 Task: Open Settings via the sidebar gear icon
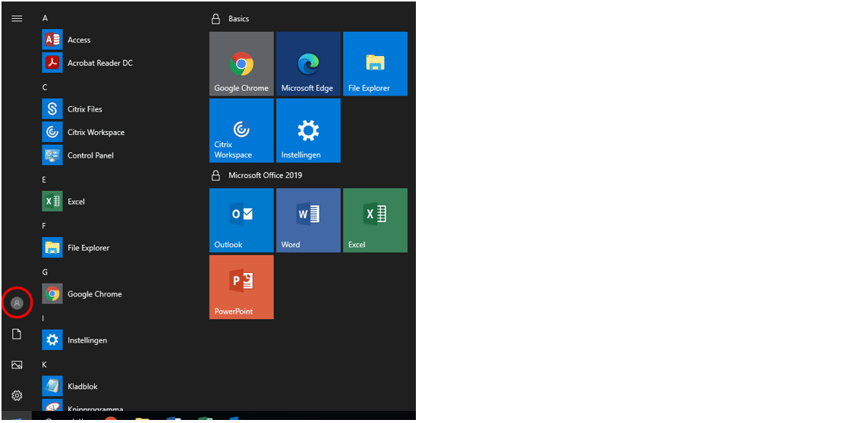click(17, 396)
